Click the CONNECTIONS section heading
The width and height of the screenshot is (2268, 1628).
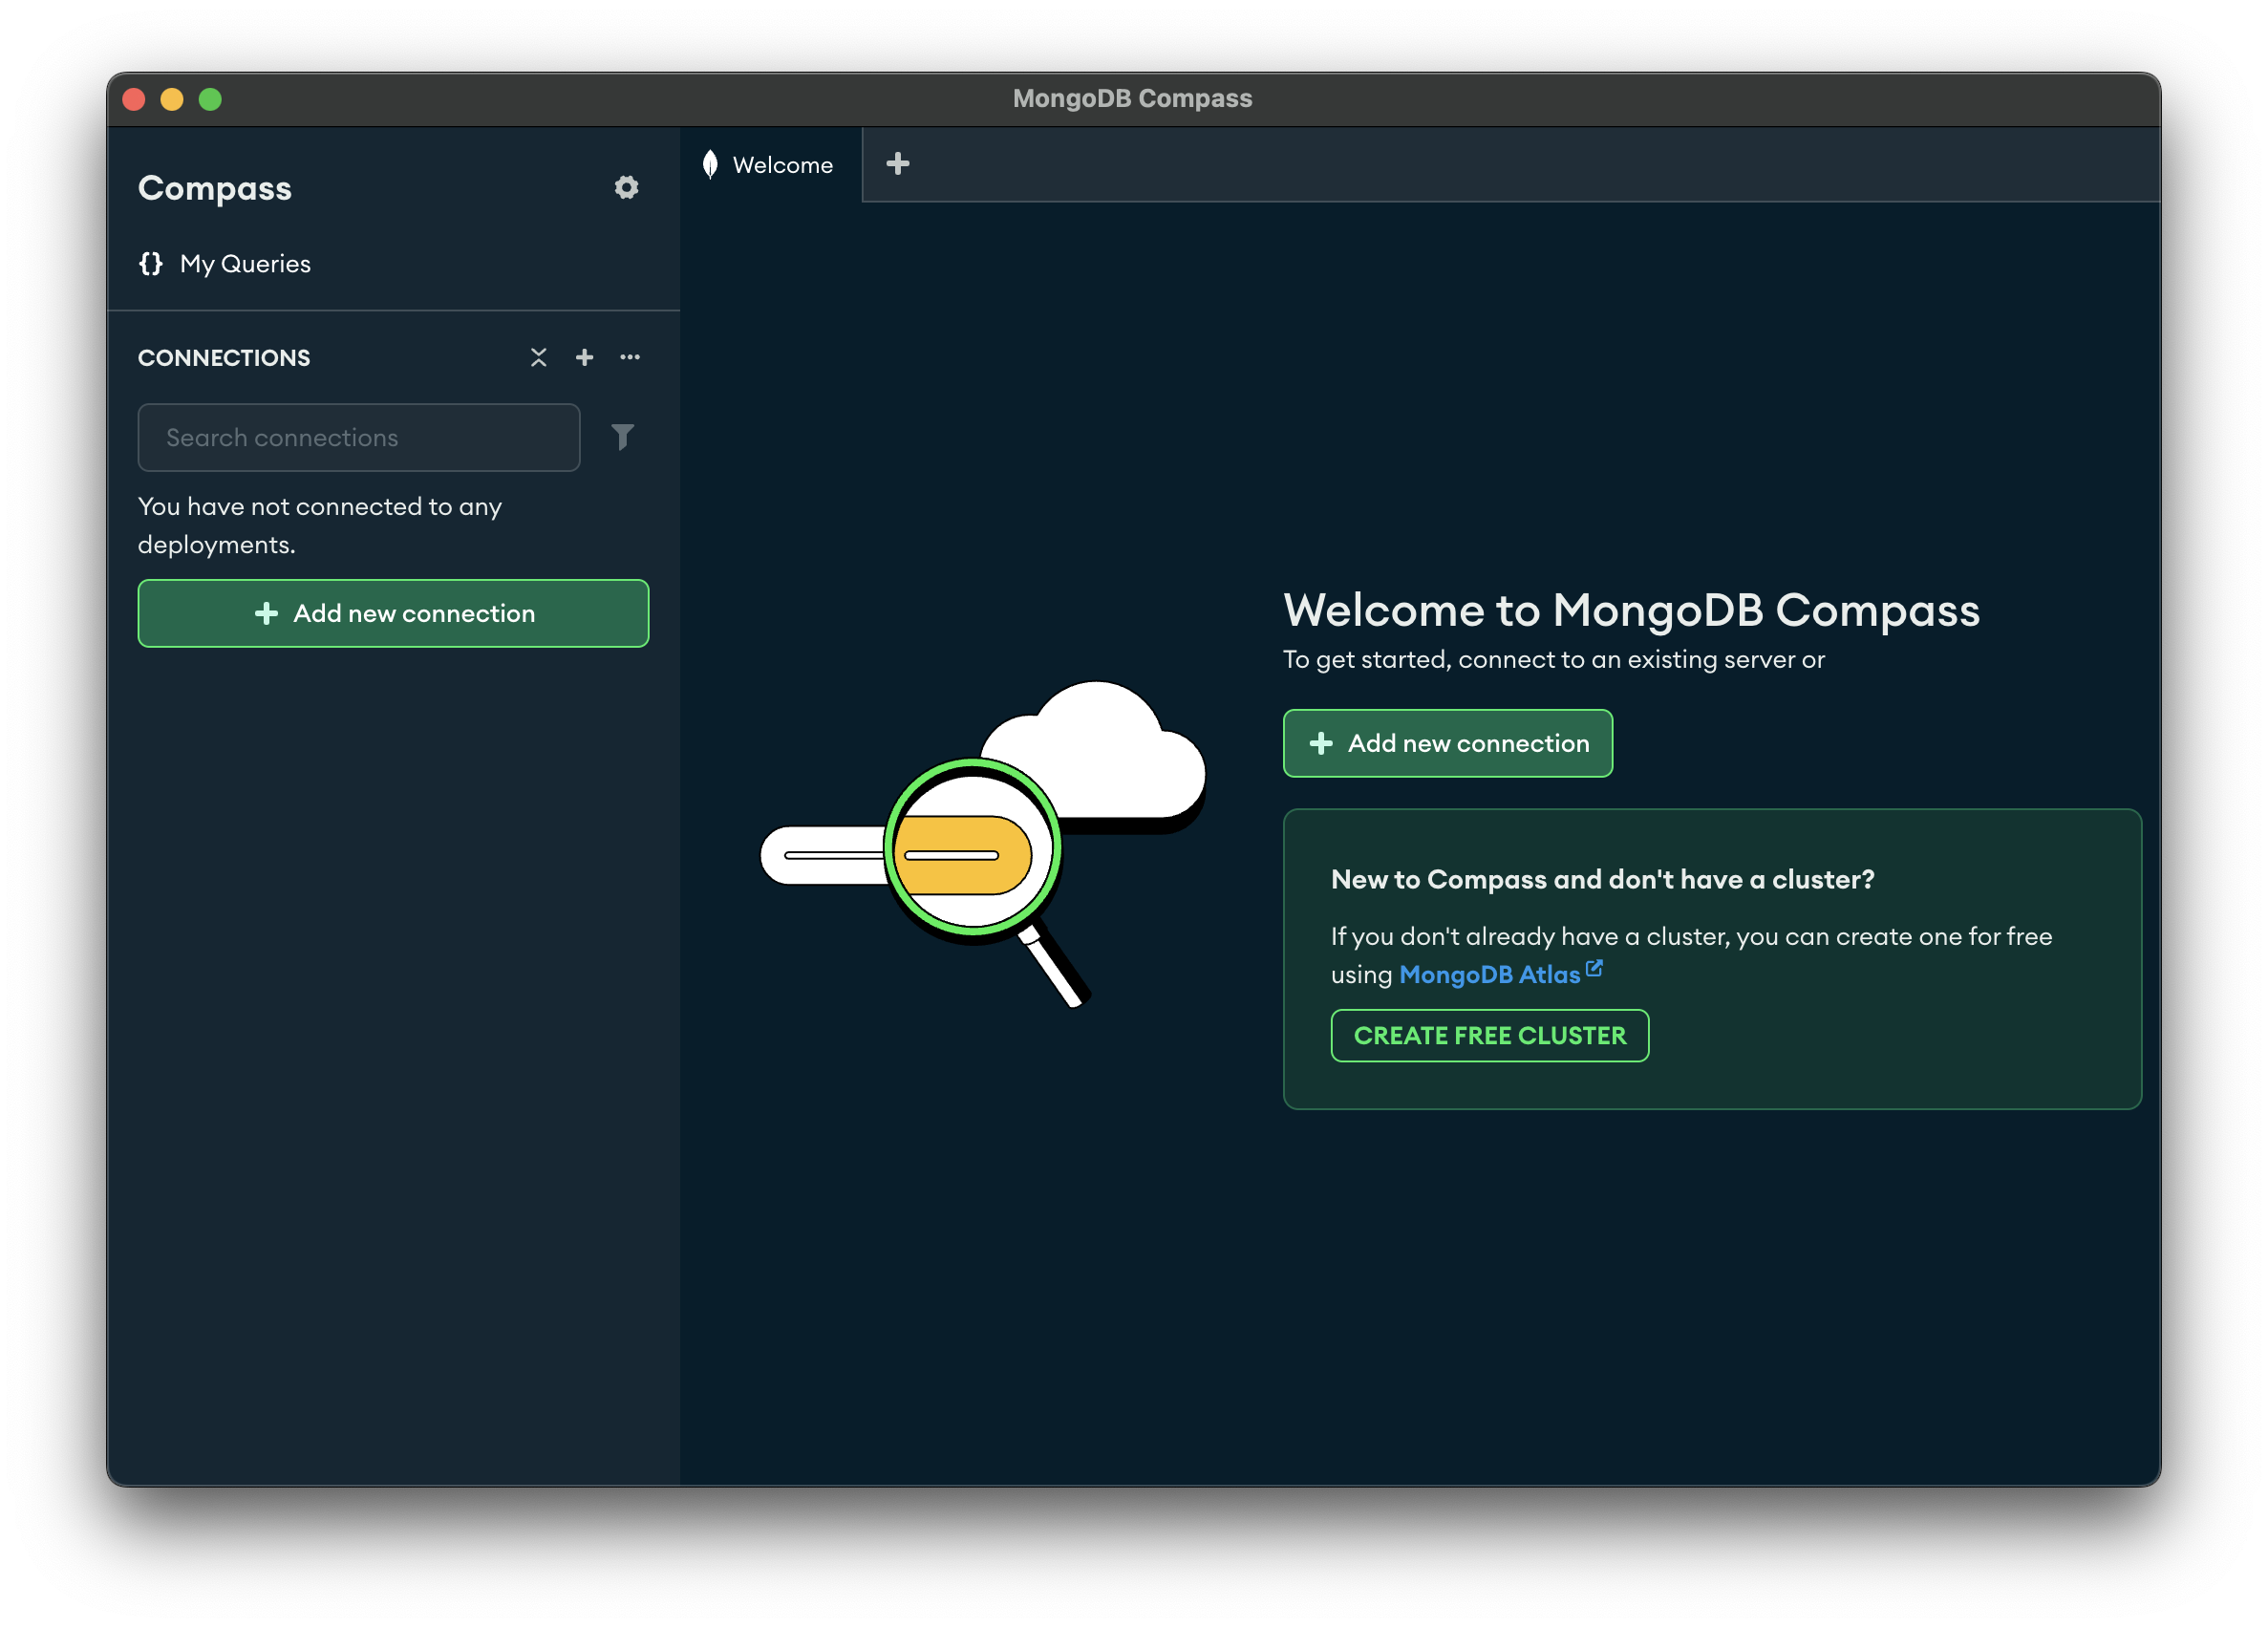[224, 358]
